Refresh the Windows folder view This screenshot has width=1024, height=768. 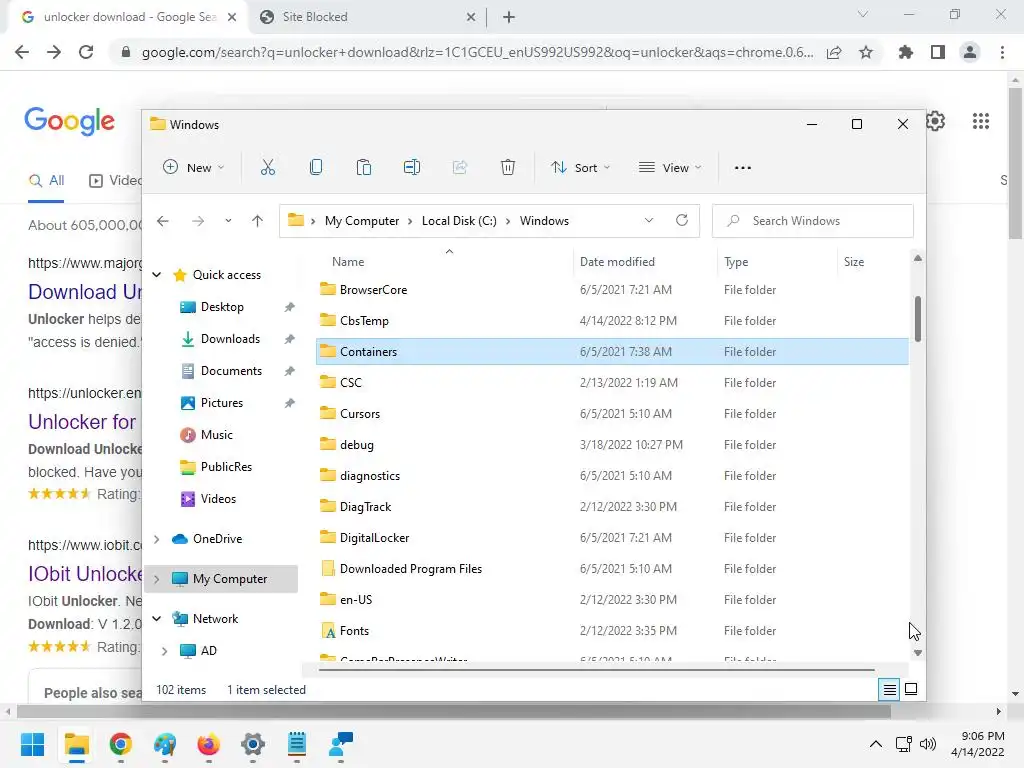click(682, 221)
